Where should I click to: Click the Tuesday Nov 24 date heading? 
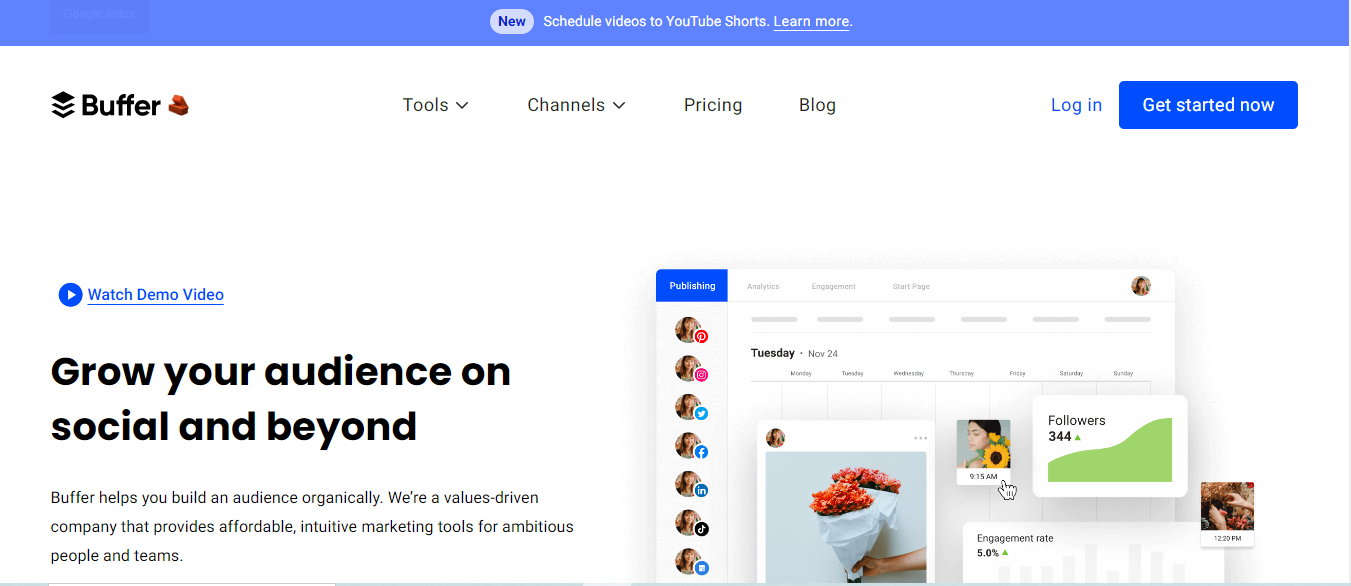click(x=794, y=353)
